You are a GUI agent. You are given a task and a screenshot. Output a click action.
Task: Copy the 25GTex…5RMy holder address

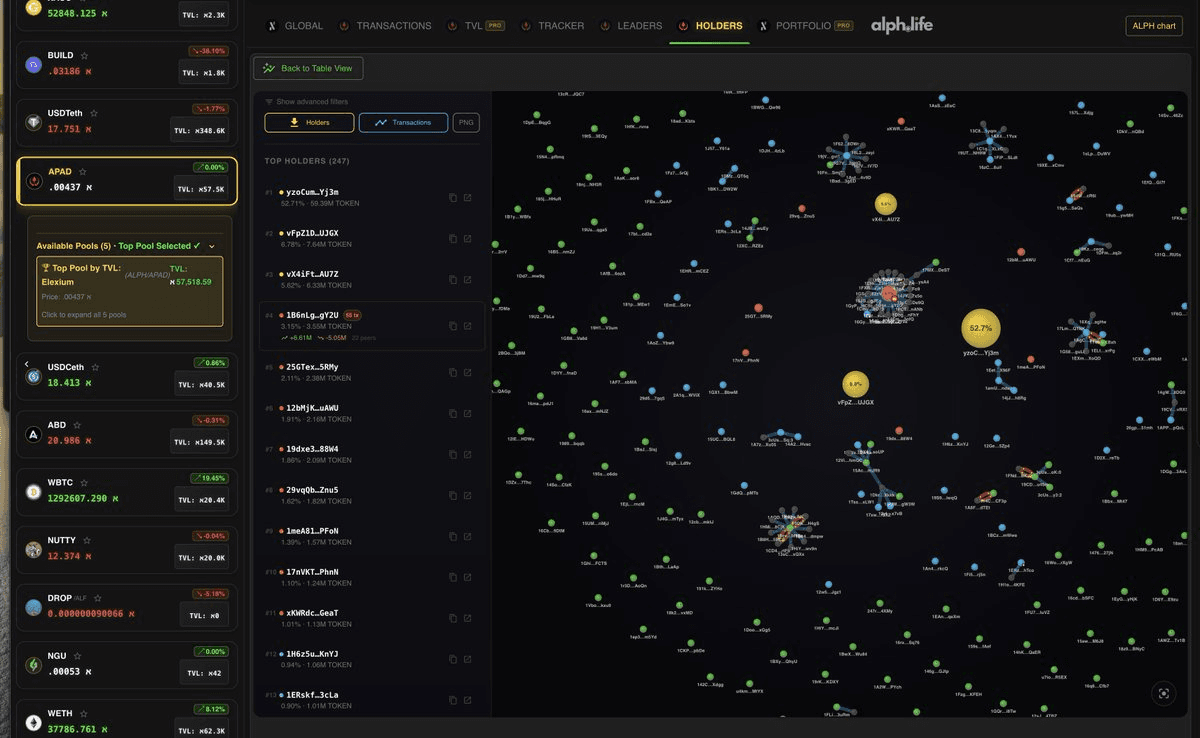pos(453,372)
